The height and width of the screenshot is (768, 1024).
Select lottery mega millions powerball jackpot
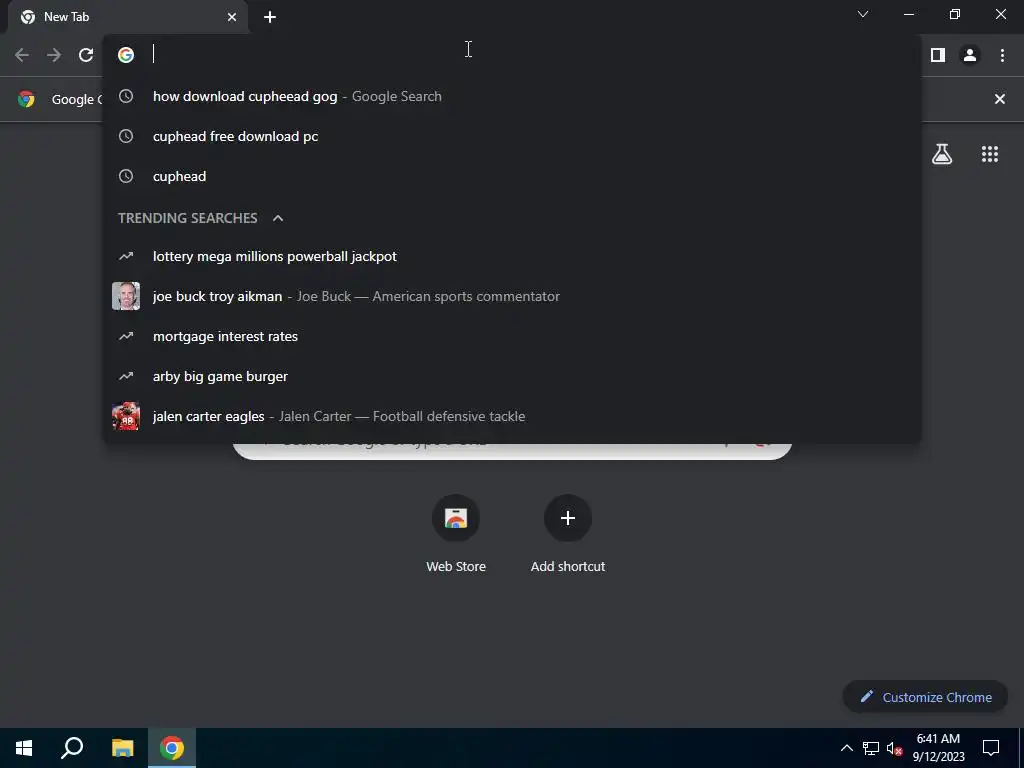[x=512, y=257]
